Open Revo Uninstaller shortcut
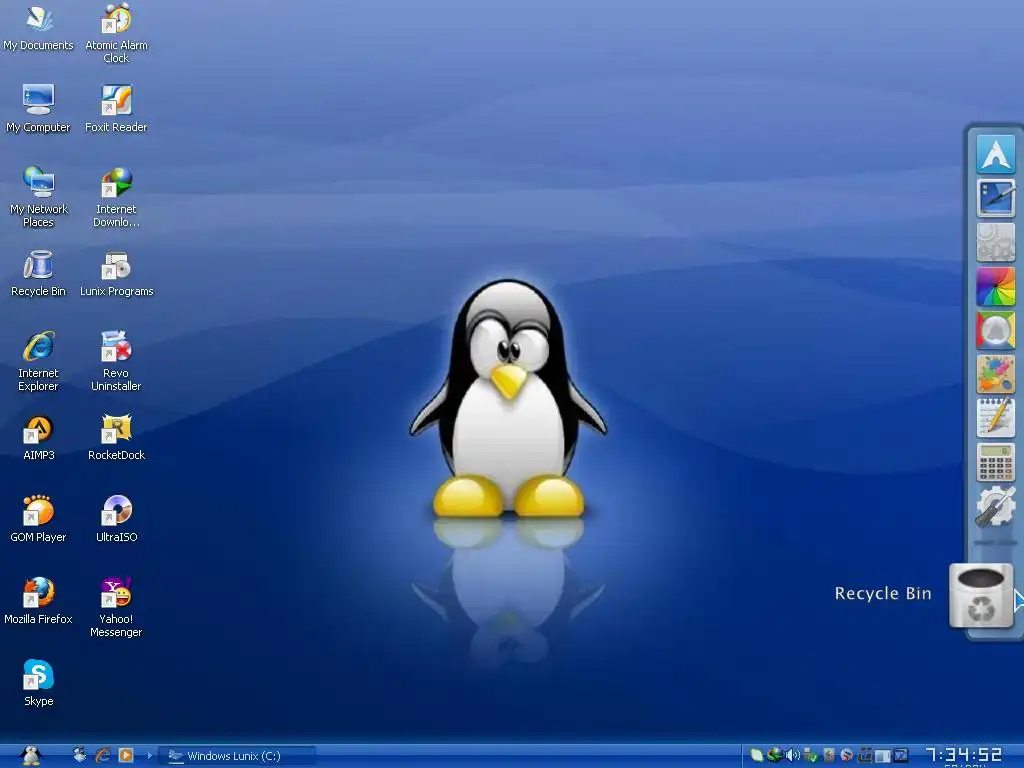This screenshot has width=1024, height=768. 116,360
